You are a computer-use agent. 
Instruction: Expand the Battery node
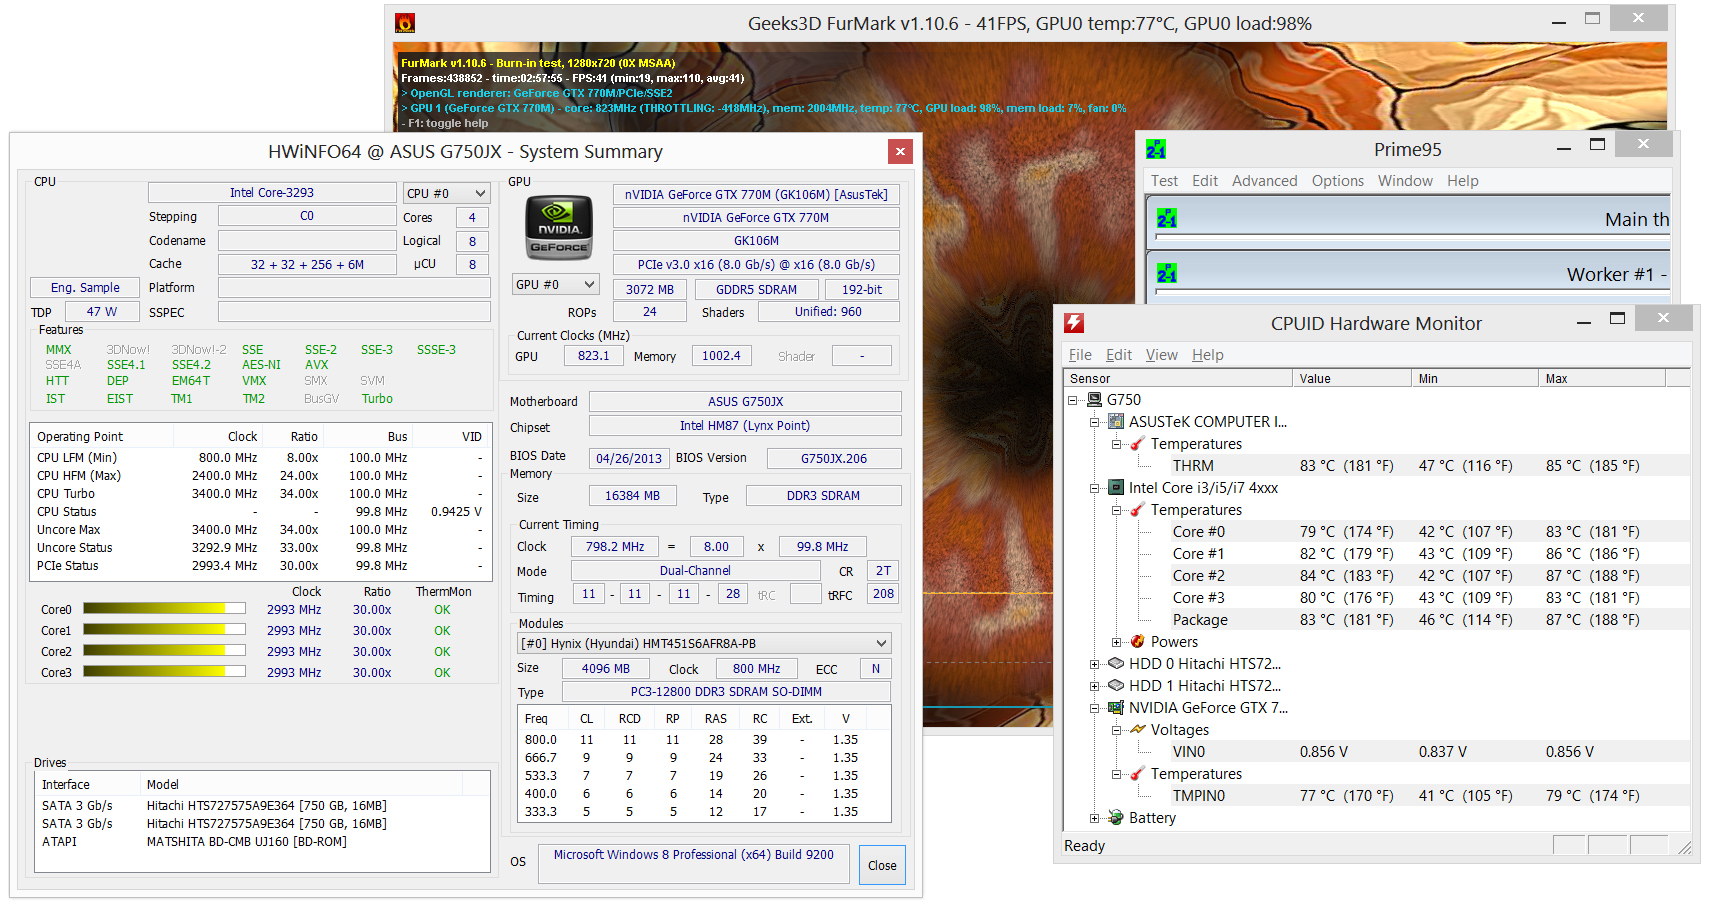pyautogui.click(x=1095, y=818)
